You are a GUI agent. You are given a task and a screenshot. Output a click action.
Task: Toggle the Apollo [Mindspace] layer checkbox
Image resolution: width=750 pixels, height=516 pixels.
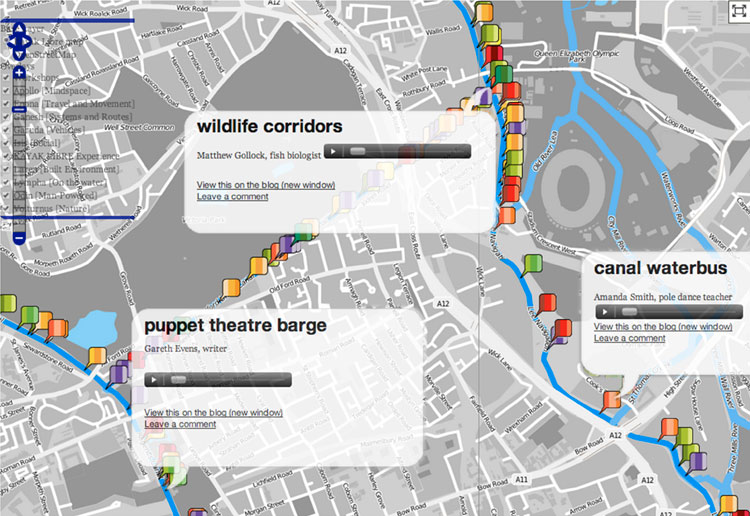pyautogui.click(x=6, y=91)
